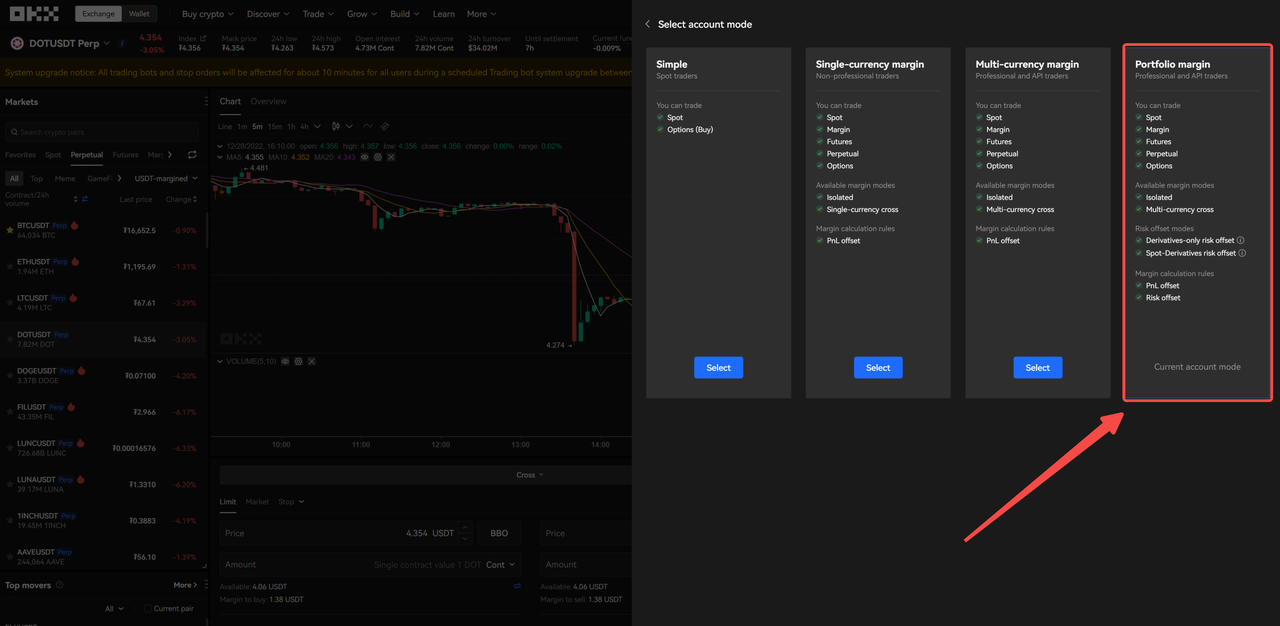
Task: Select the Multi-currency margin mode
Action: (x=1038, y=368)
